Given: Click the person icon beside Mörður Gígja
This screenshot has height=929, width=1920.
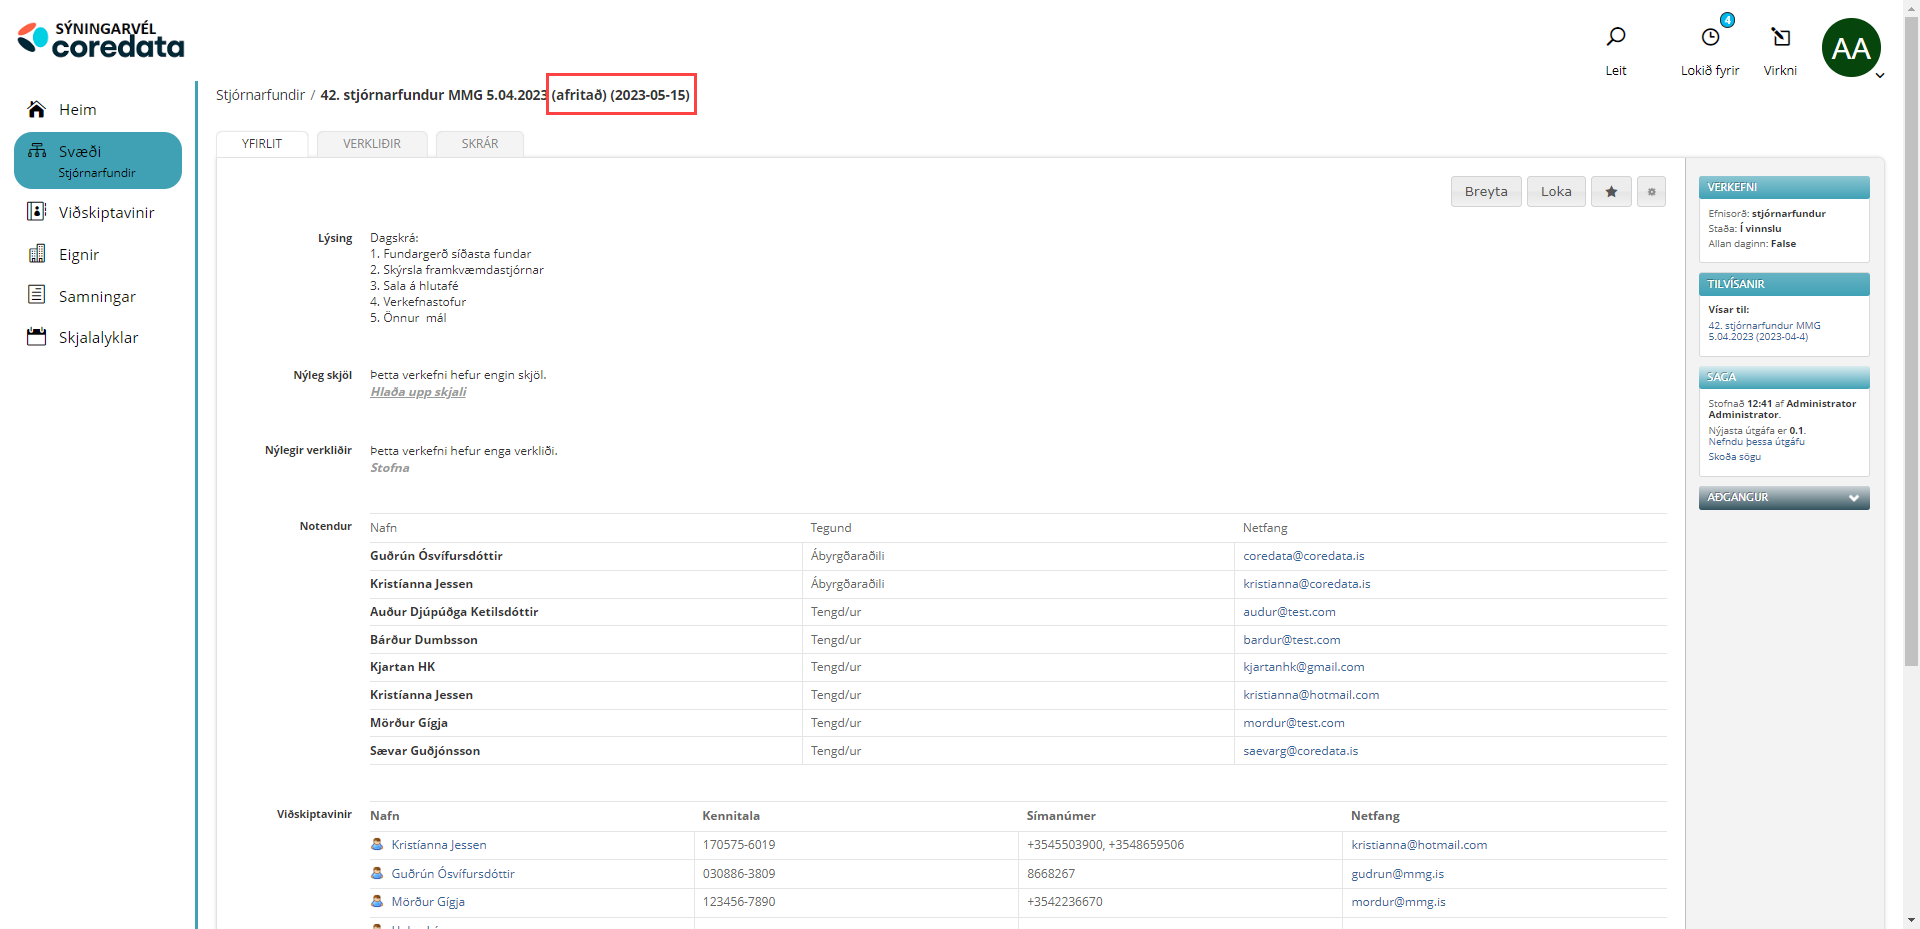Looking at the screenshot, I should point(377,902).
